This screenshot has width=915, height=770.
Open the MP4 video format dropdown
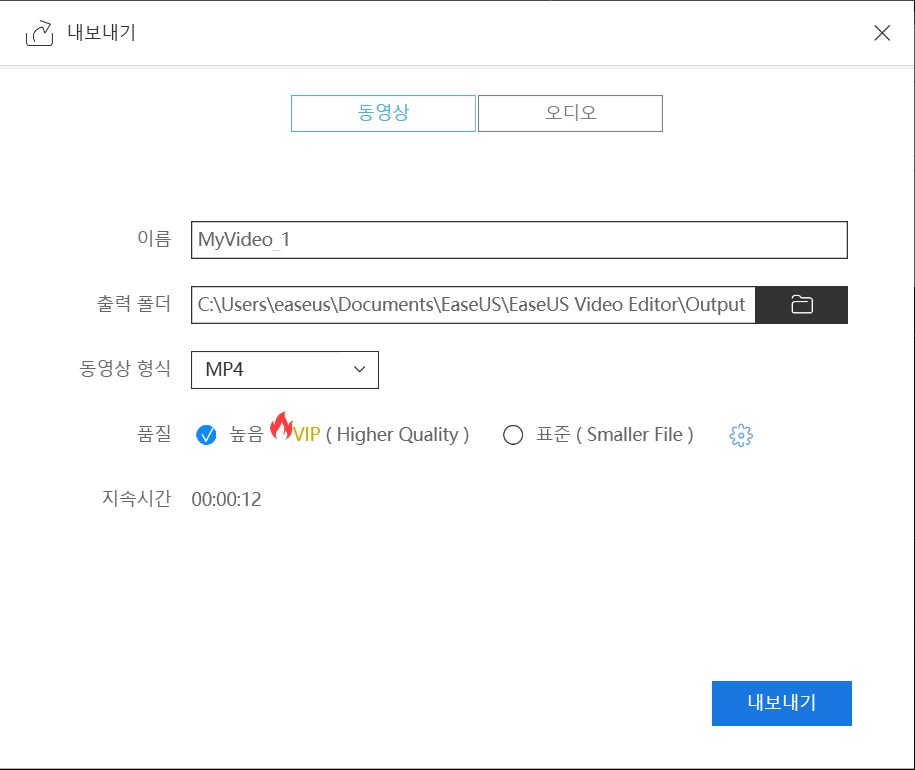pyautogui.click(x=285, y=370)
